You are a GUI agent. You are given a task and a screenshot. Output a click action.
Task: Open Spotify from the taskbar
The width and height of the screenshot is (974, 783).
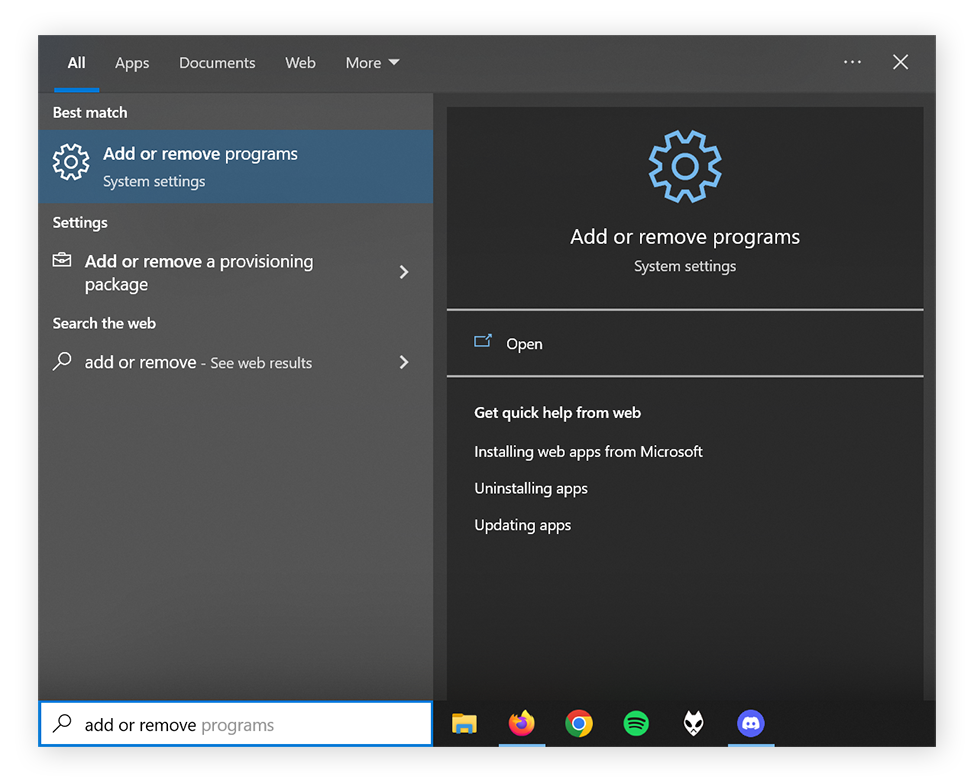pyautogui.click(x=636, y=723)
